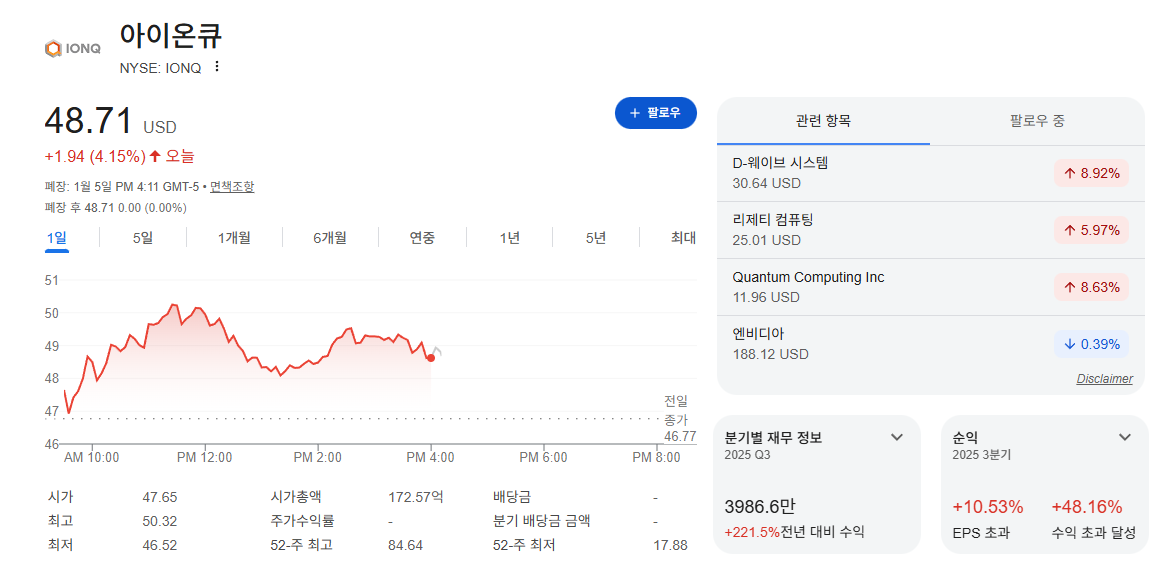Click the 배당금 label
The height and width of the screenshot is (574, 1168).
pyautogui.click(x=512, y=497)
